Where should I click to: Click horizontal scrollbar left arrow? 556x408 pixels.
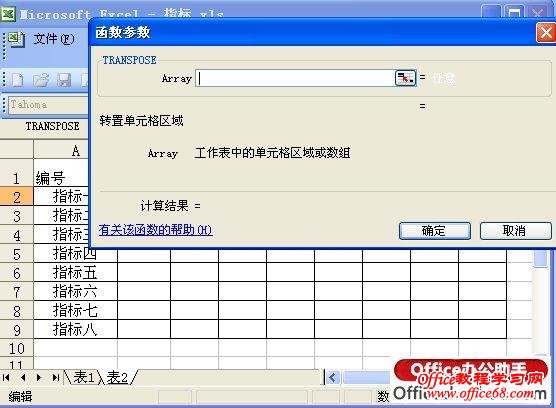333,378
